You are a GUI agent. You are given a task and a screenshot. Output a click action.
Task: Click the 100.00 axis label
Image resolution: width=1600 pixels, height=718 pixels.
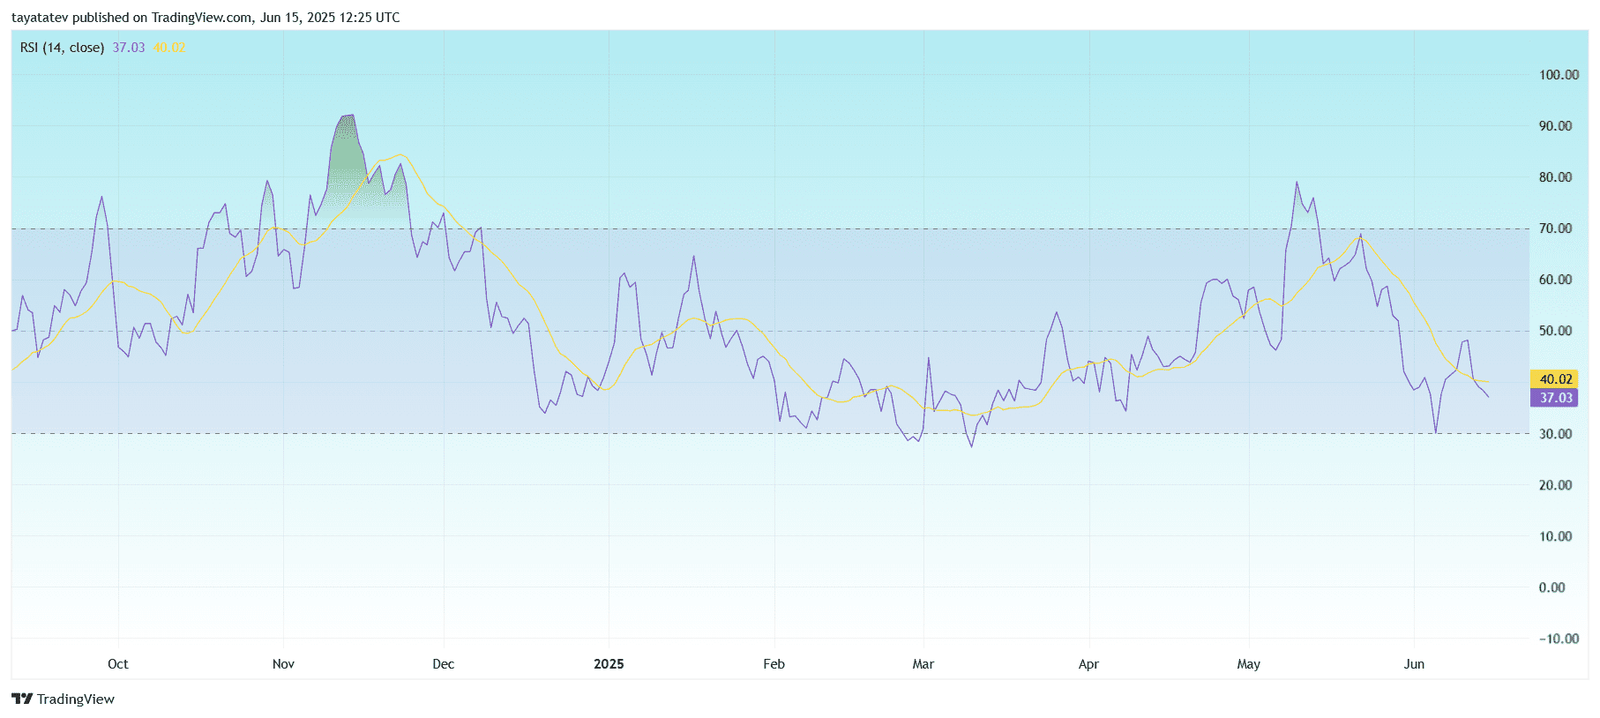pyautogui.click(x=1559, y=75)
